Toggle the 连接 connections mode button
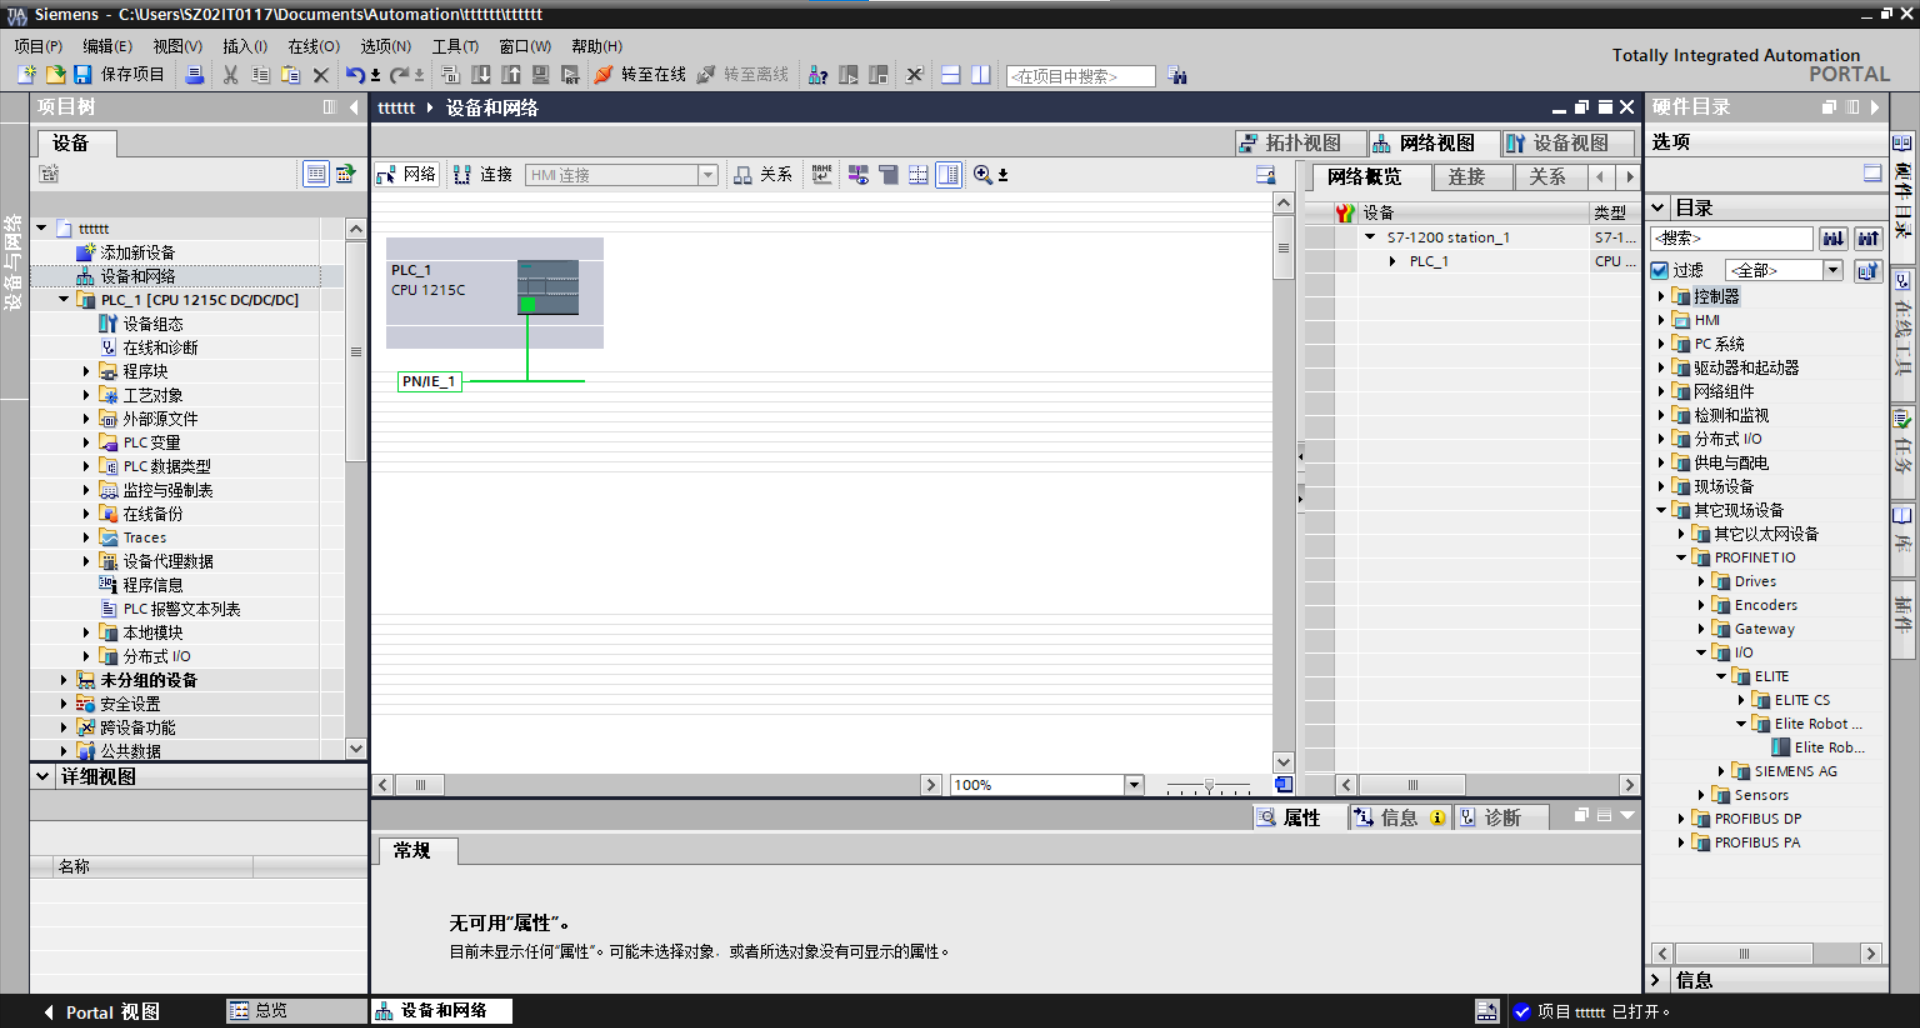1920x1028 pixels. [483, 175]
